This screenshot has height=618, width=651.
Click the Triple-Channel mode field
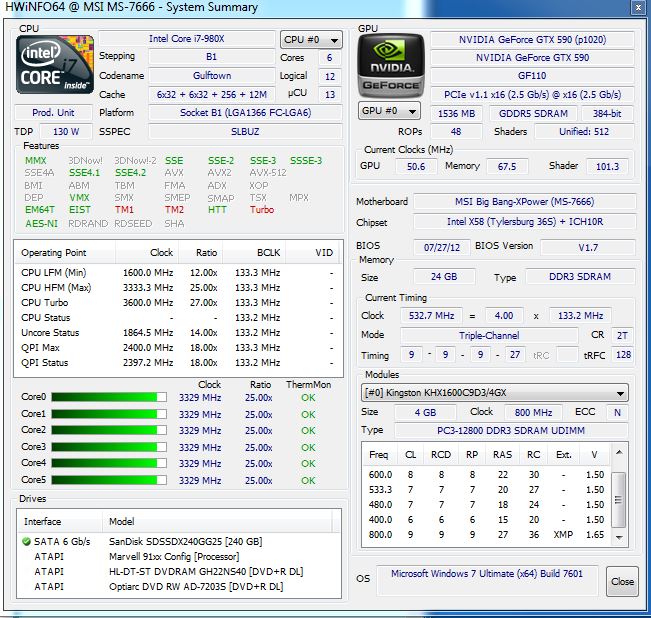coord(489,335)
